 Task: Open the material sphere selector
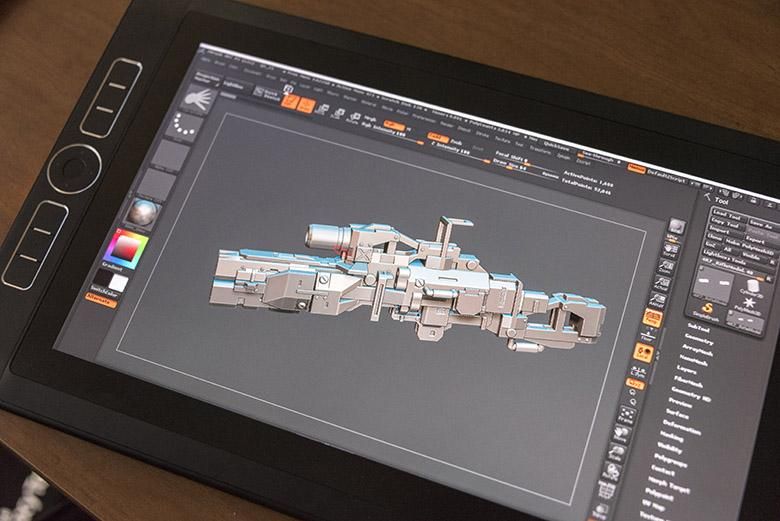143,213
